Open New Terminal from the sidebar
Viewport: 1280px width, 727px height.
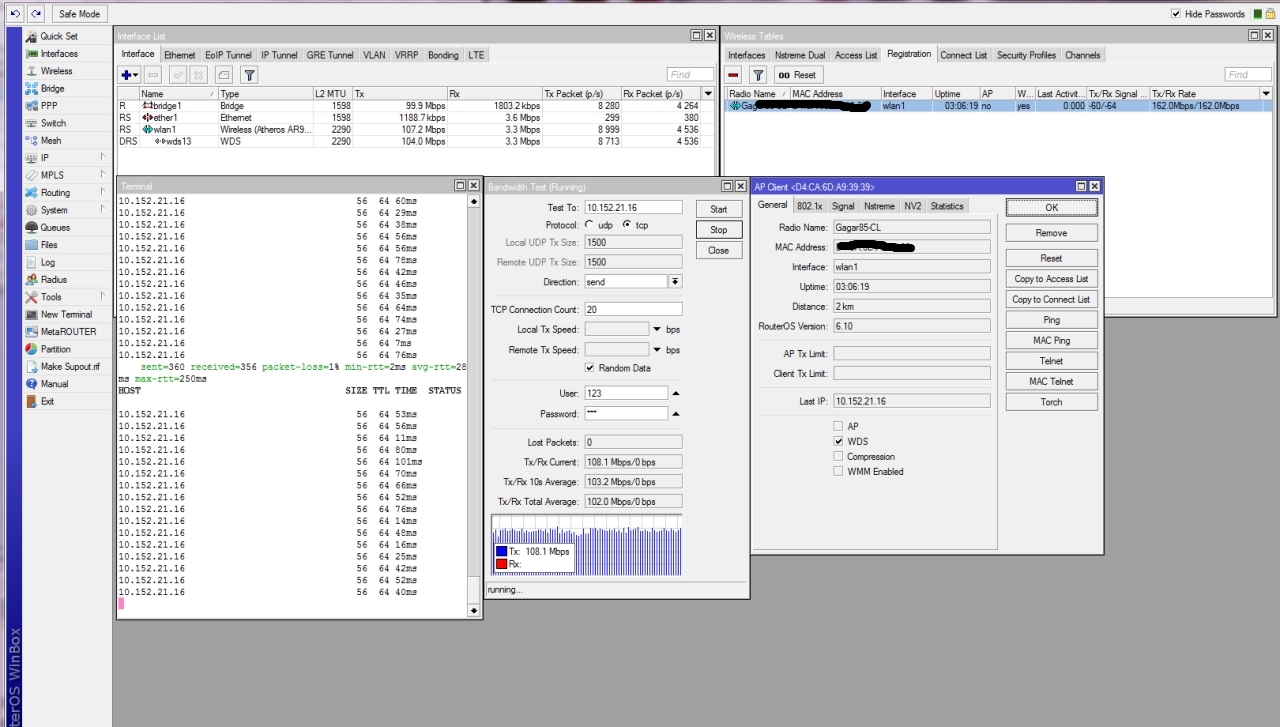coord(66,314)
